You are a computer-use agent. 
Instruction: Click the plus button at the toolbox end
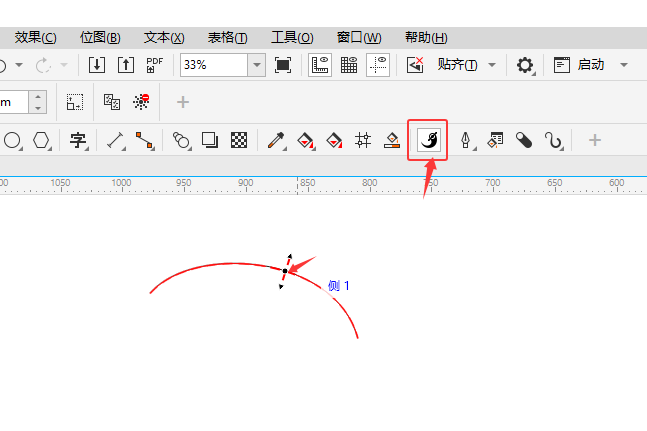point(595,140)
